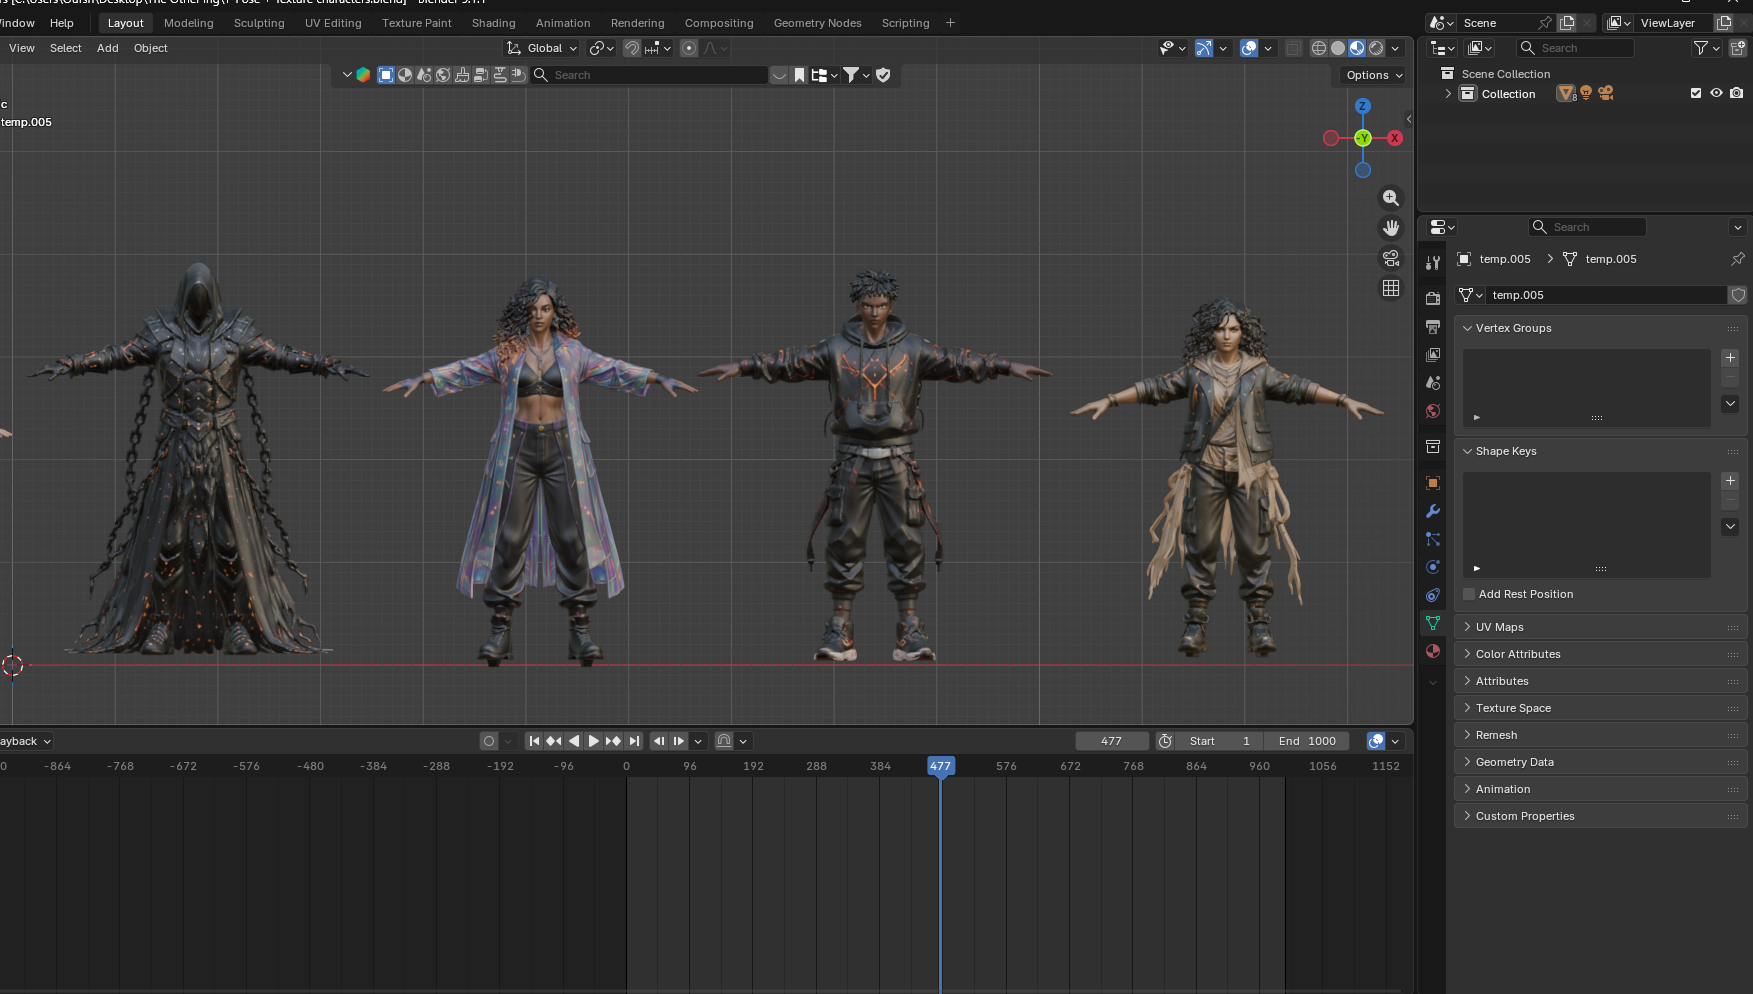Open the Help menu
Viewport: 1753px width, 994px height.
pyautogui.click(x=62, y=23)
